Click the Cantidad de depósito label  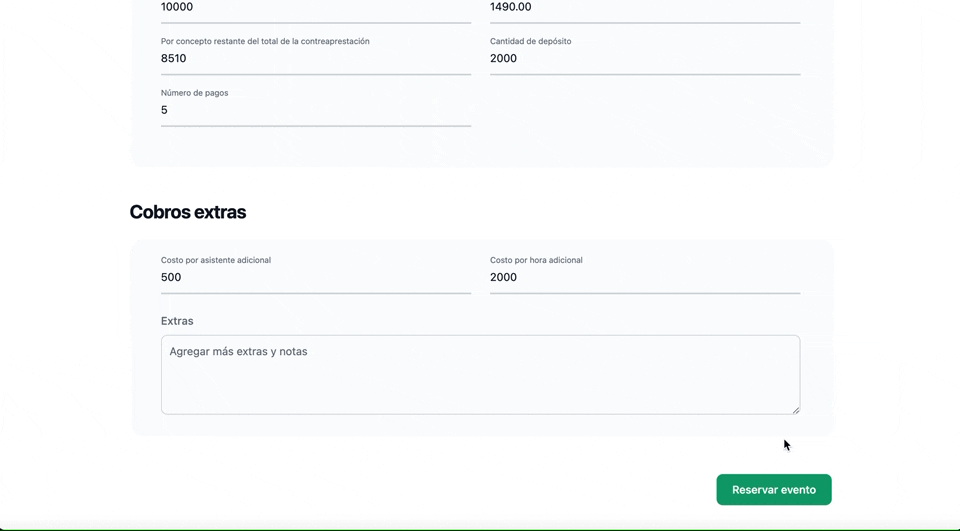[530, 41]
